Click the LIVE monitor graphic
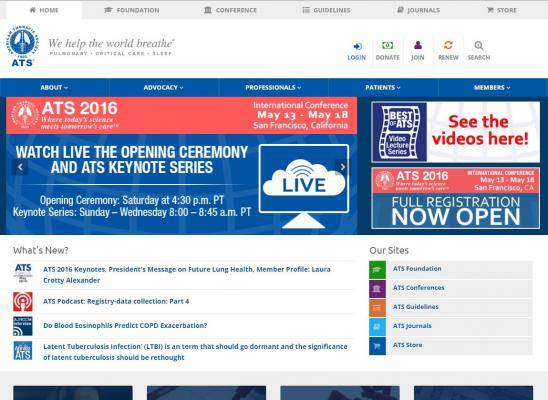 [304, 186]
